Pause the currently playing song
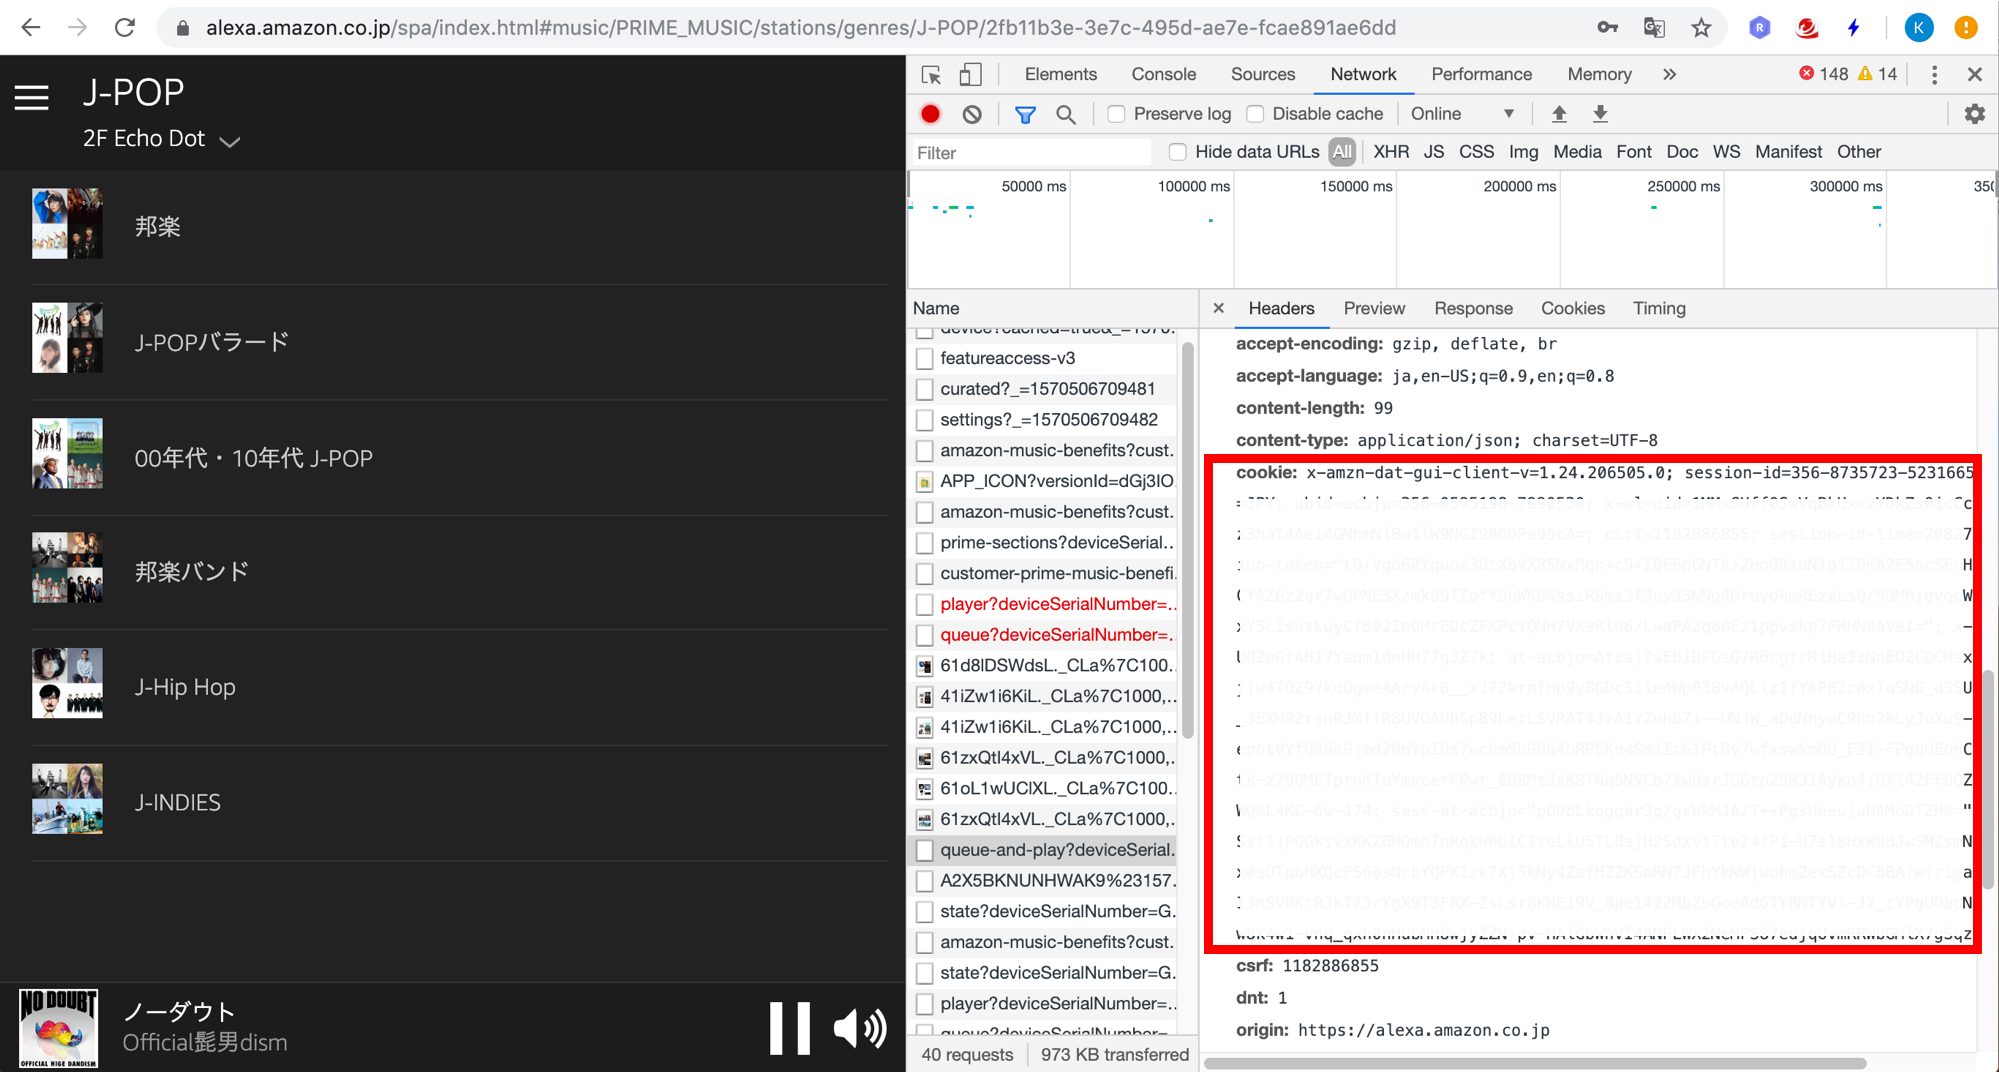The image size is (1999, 1072). pos(789,1028)
